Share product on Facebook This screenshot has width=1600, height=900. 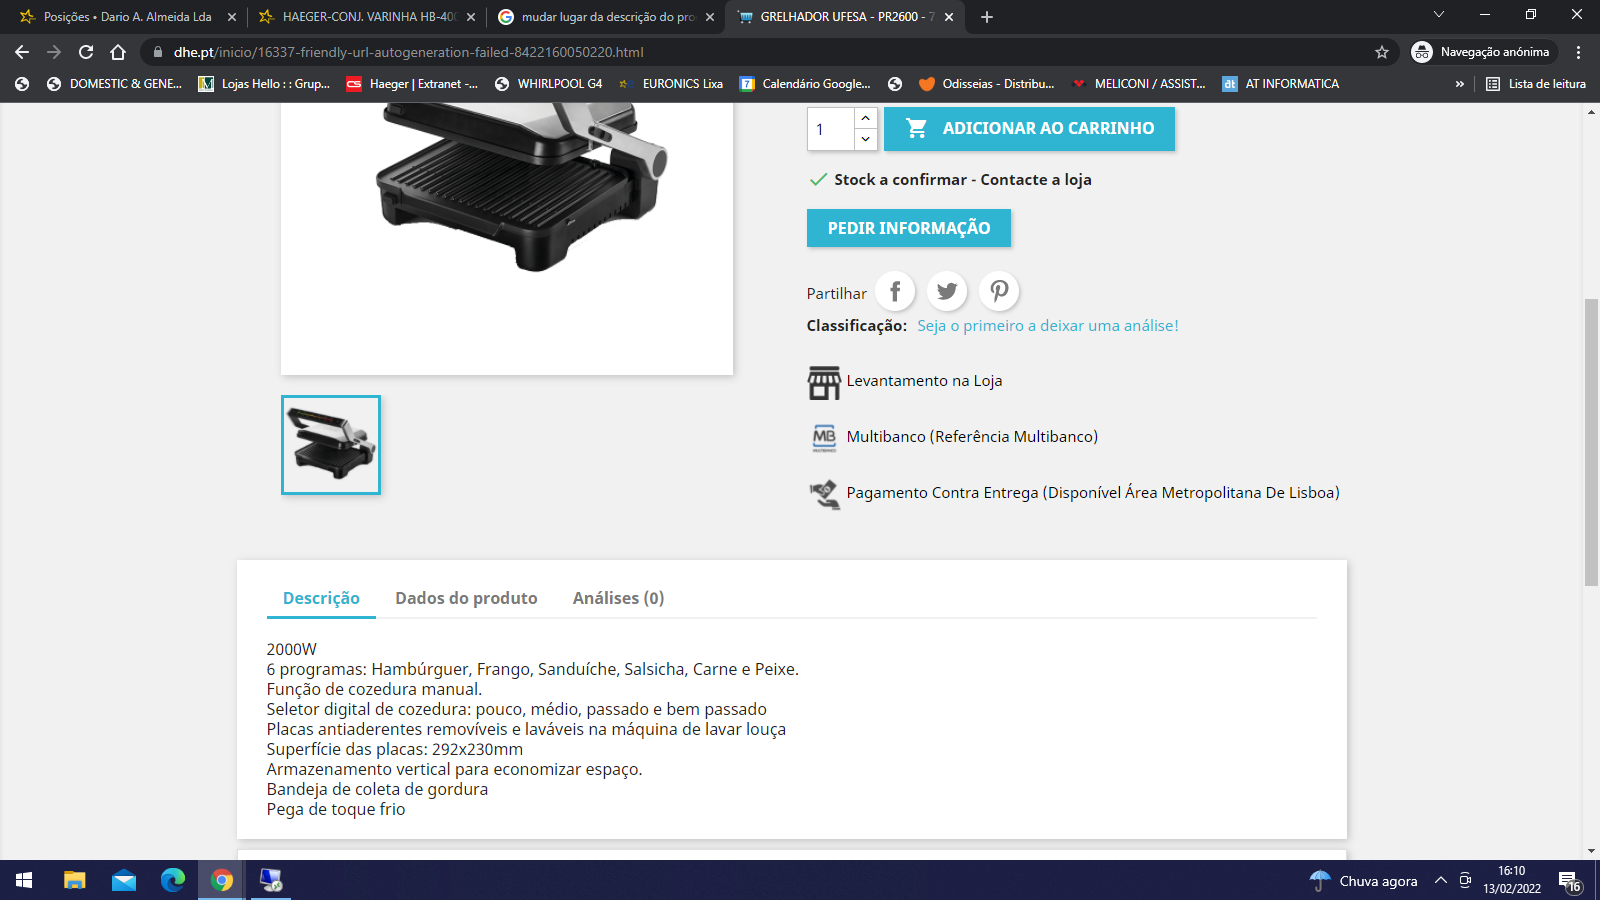tap(895, 291)
